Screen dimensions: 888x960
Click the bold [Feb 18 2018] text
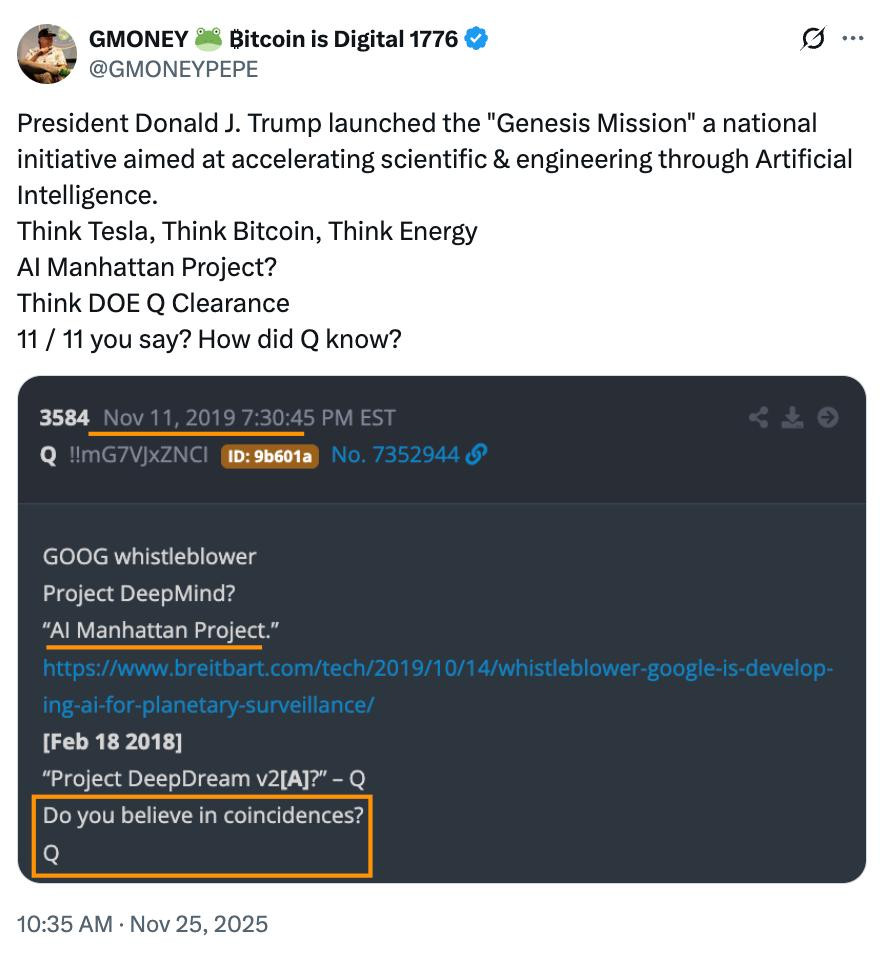(112, 742)
